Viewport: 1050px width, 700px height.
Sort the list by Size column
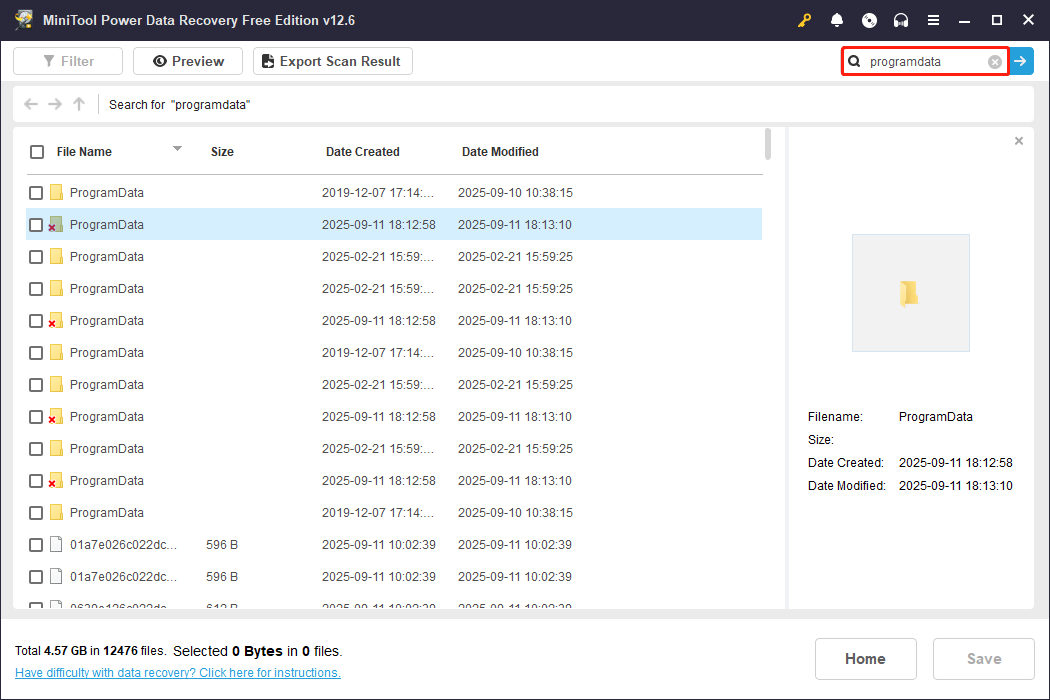click(x=222, y=152)
